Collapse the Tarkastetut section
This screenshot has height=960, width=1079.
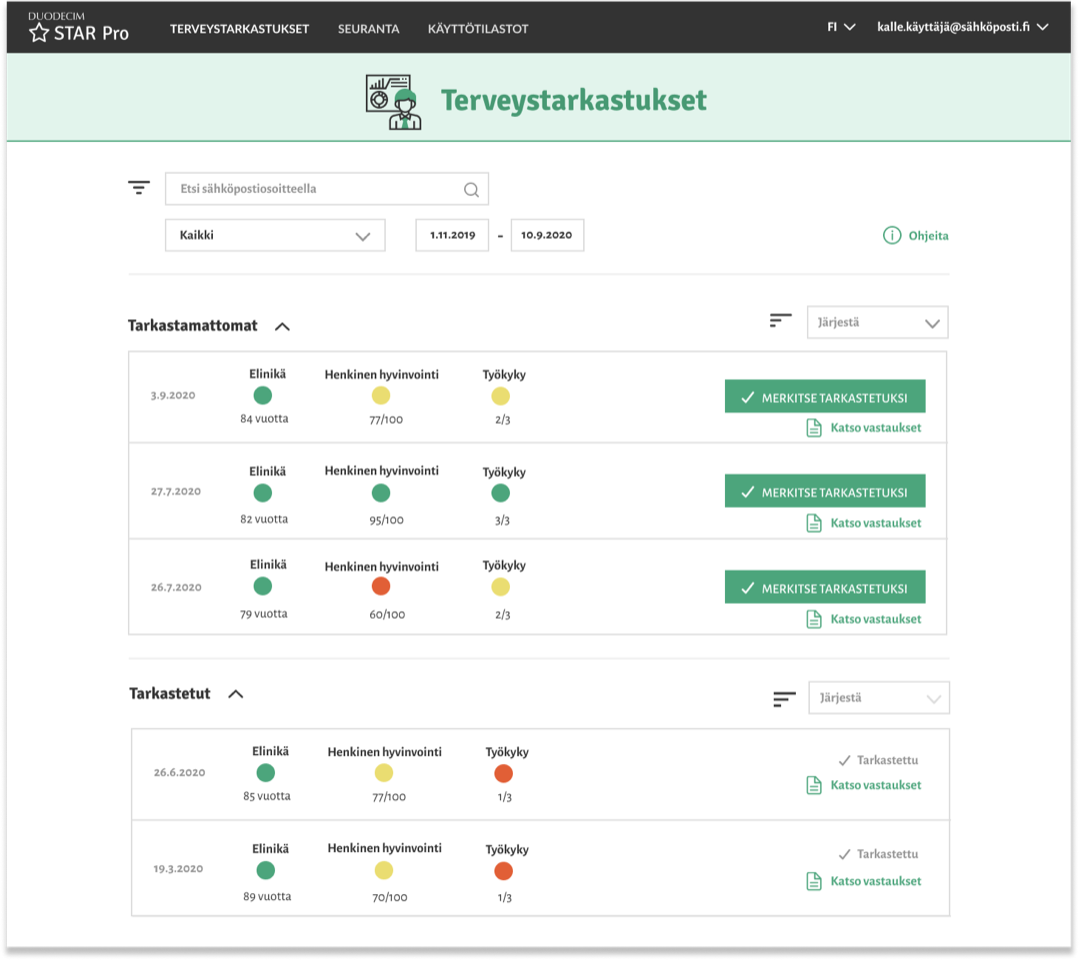(x=235, y=694)
